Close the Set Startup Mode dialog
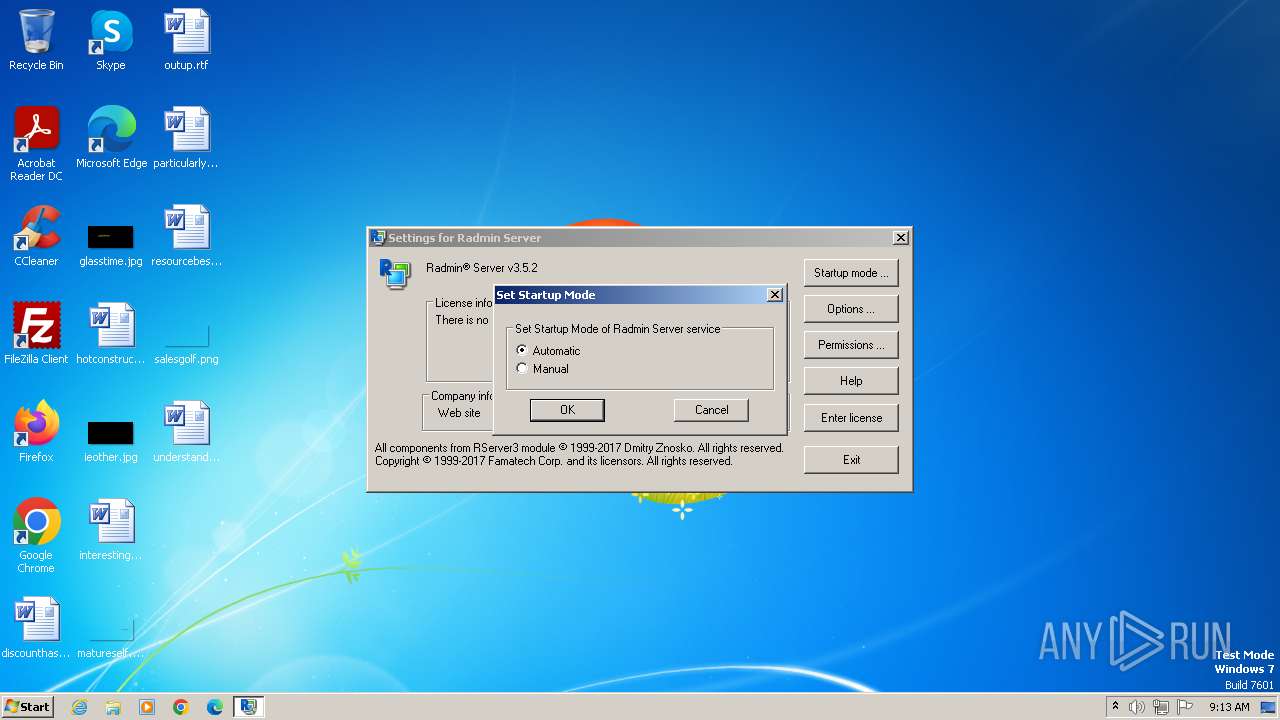This screenshot has height=720, width=1280. [774, 295]
